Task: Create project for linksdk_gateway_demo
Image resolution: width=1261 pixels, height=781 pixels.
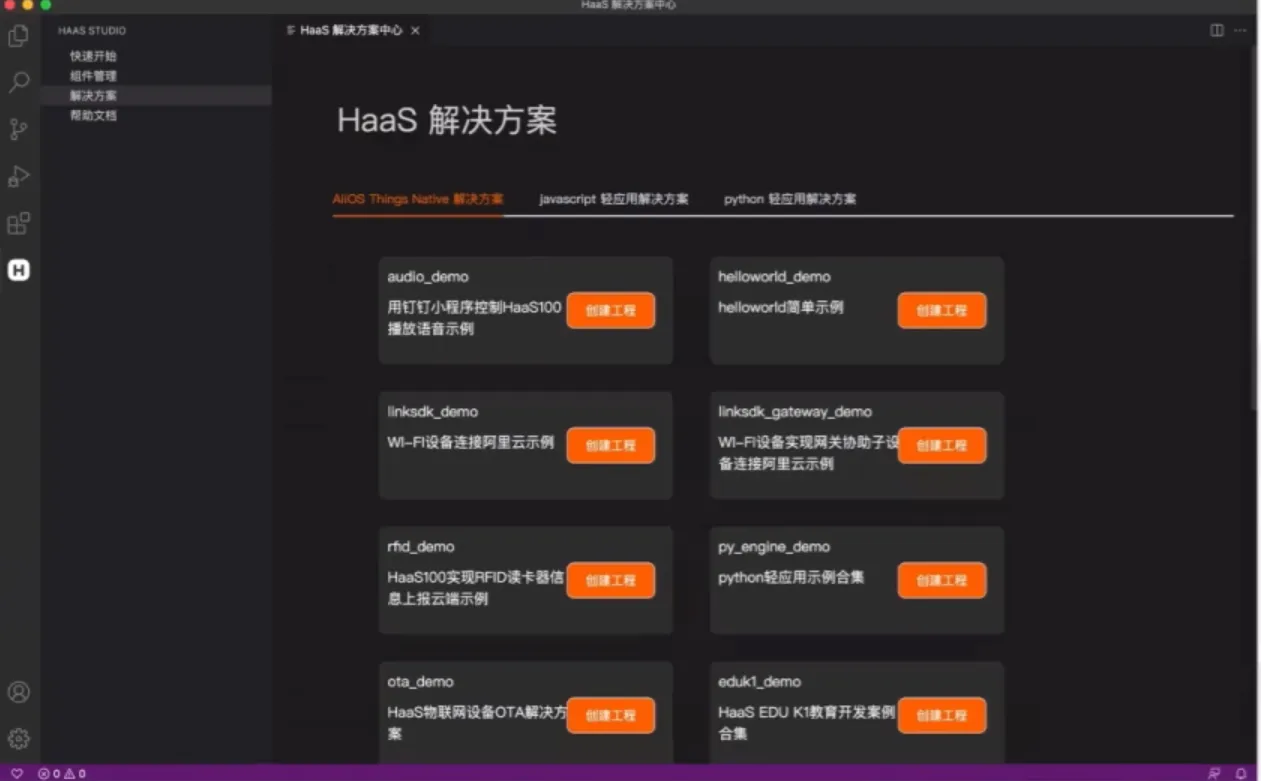Action: pos(942,446)
